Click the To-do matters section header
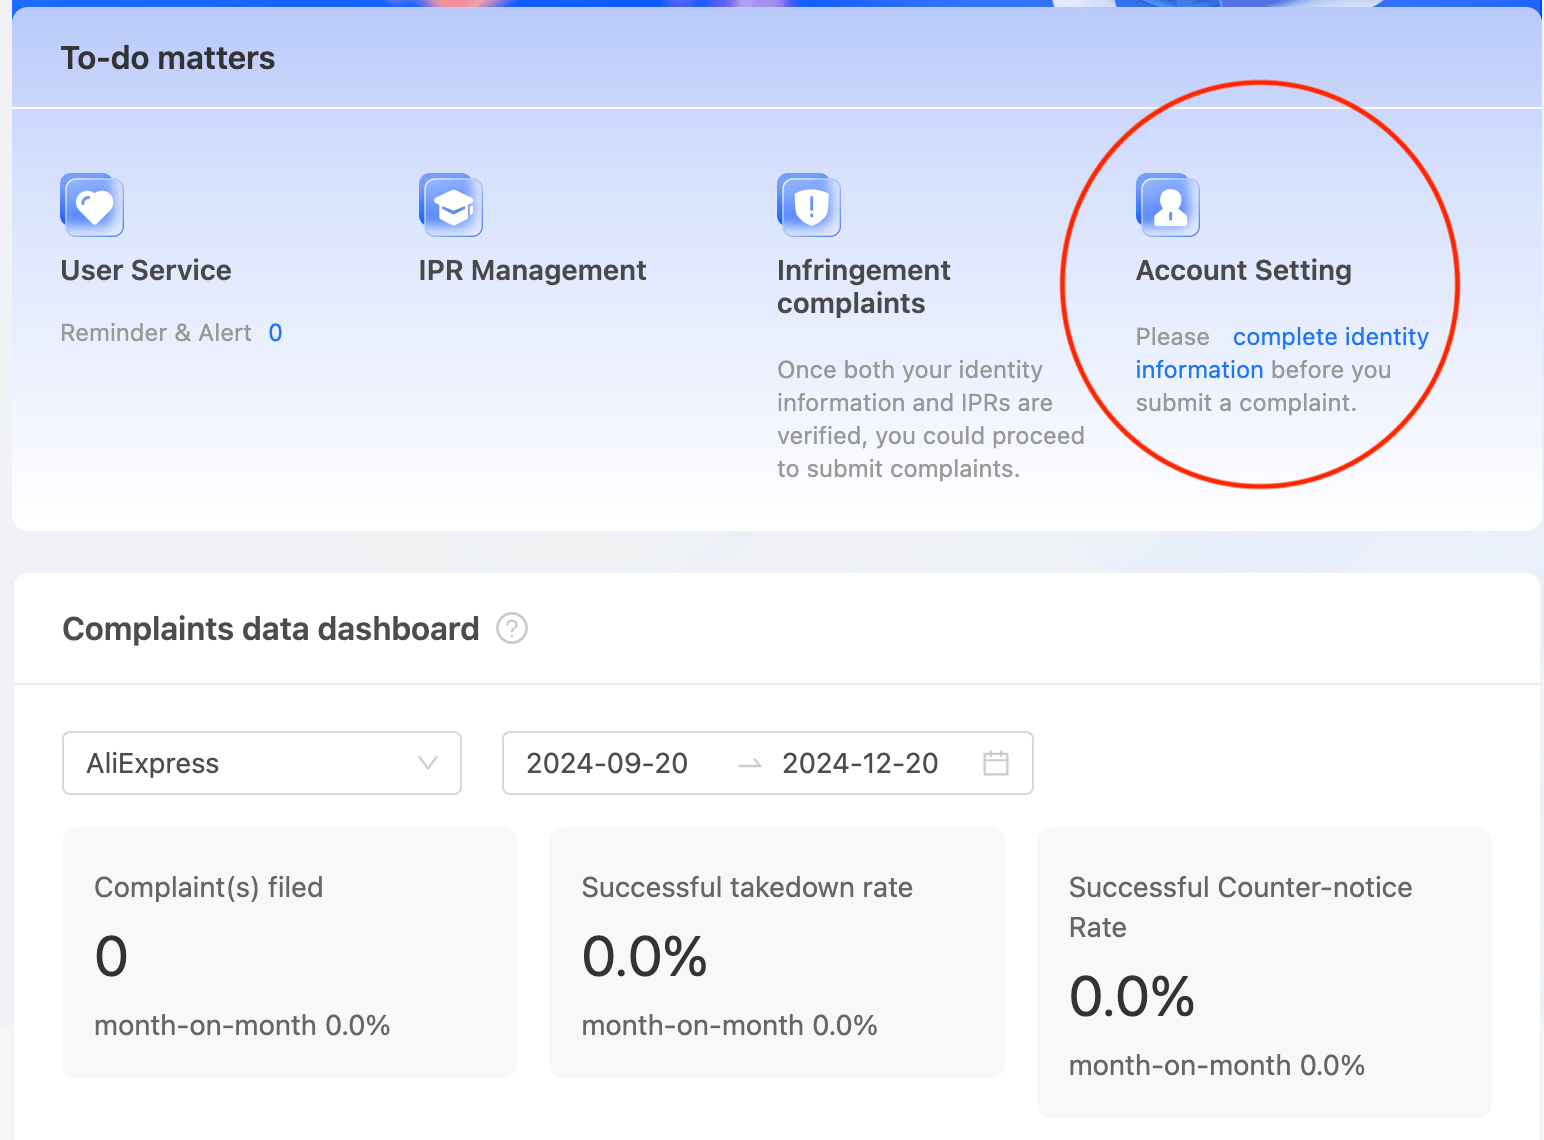This screenshot has width=1544, height=1140. (x=167, y=57)
